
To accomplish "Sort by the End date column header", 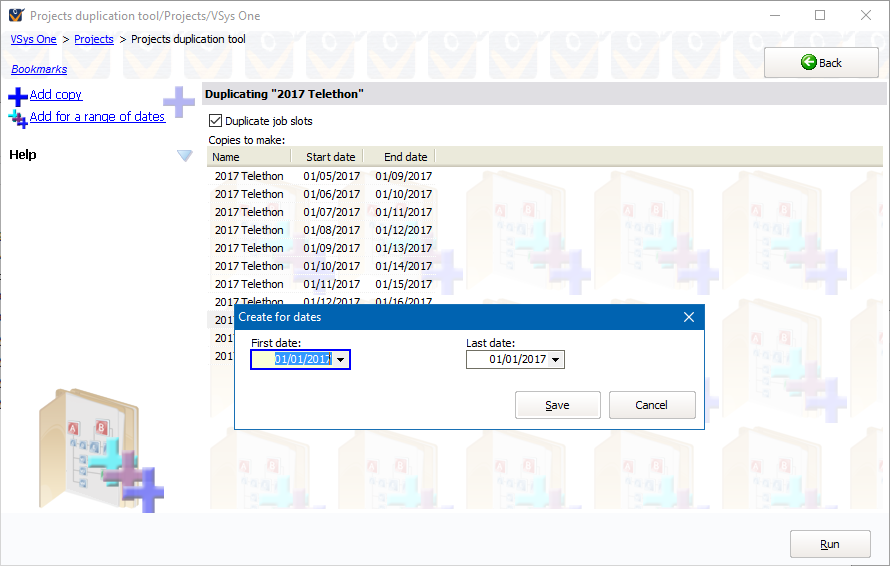I will click(405, 157).
